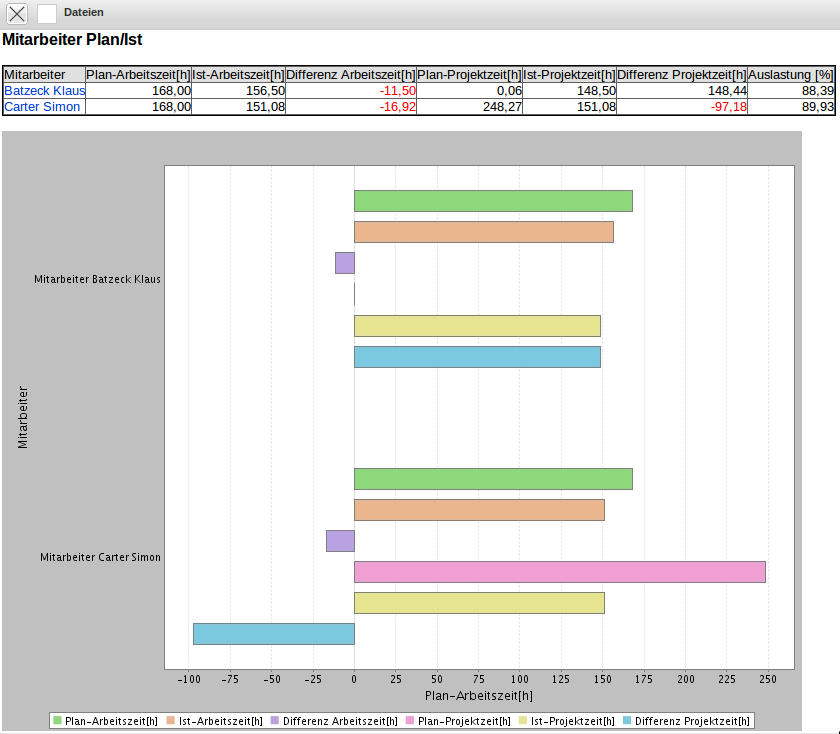Select the Mitarbeiter column header
This screenshot has width=840, height=734.
point(35,75)
